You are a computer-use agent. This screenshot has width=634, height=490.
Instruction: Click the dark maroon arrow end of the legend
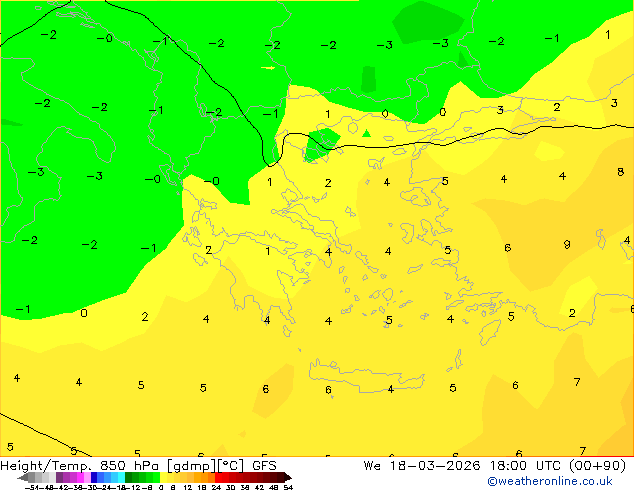[x=288, y=477]
